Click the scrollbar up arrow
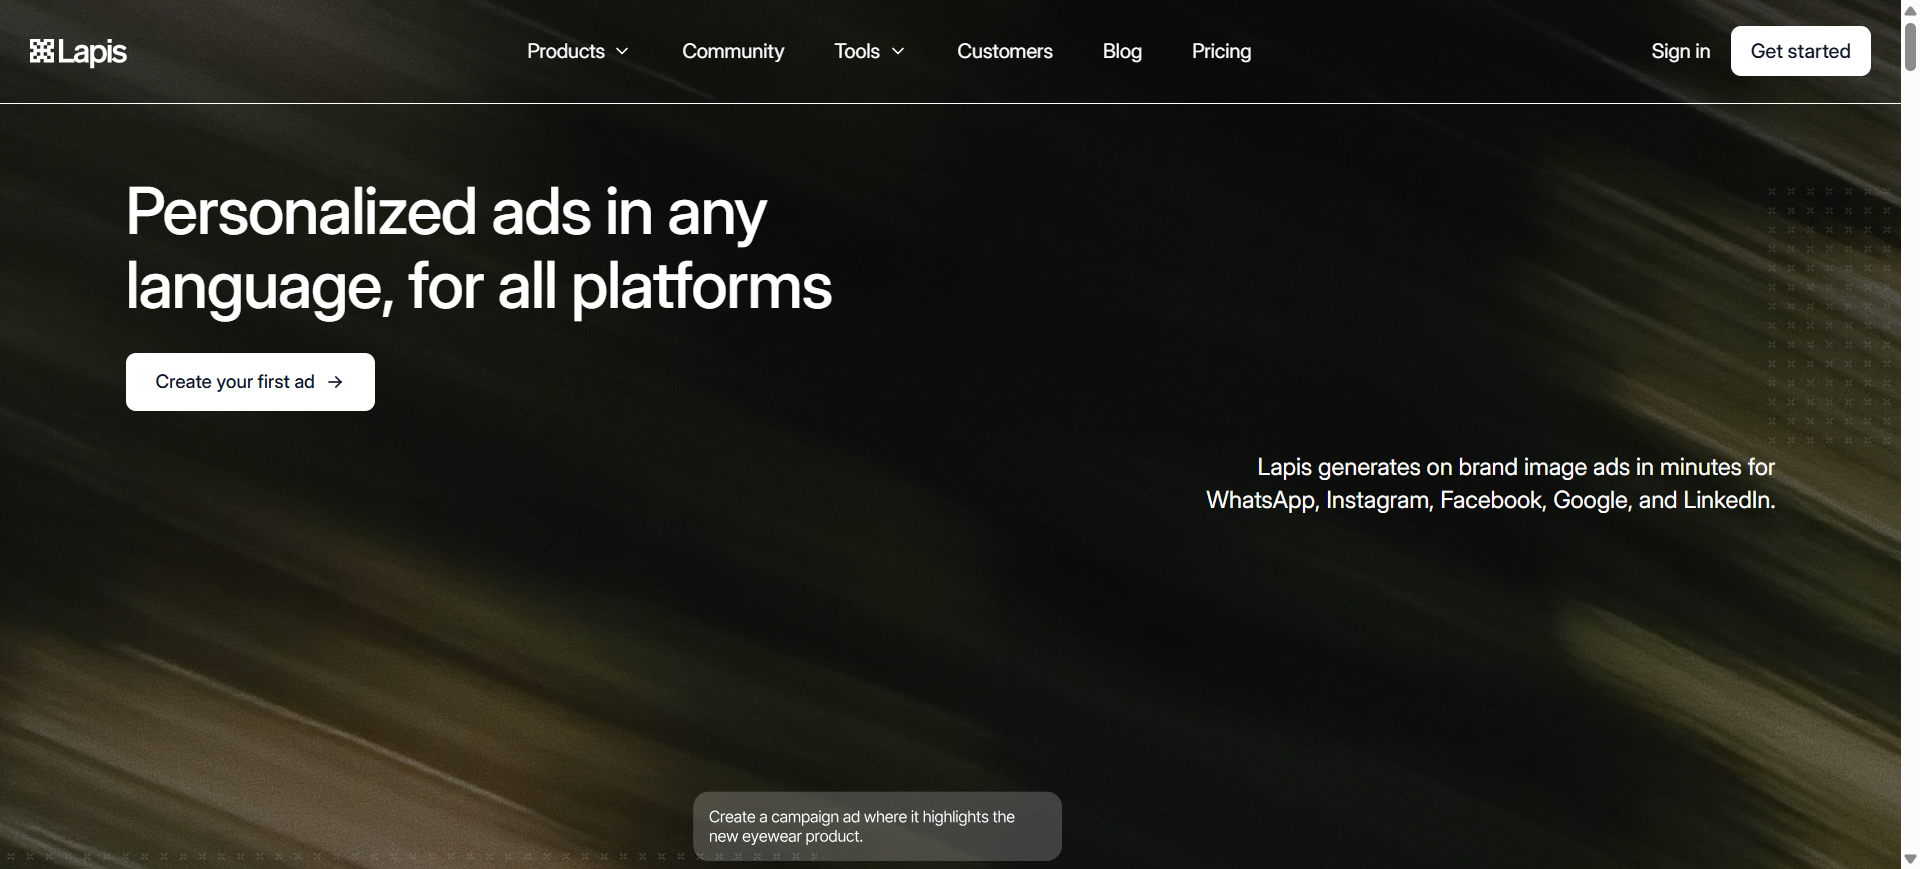 click(x=1910, y=10)
